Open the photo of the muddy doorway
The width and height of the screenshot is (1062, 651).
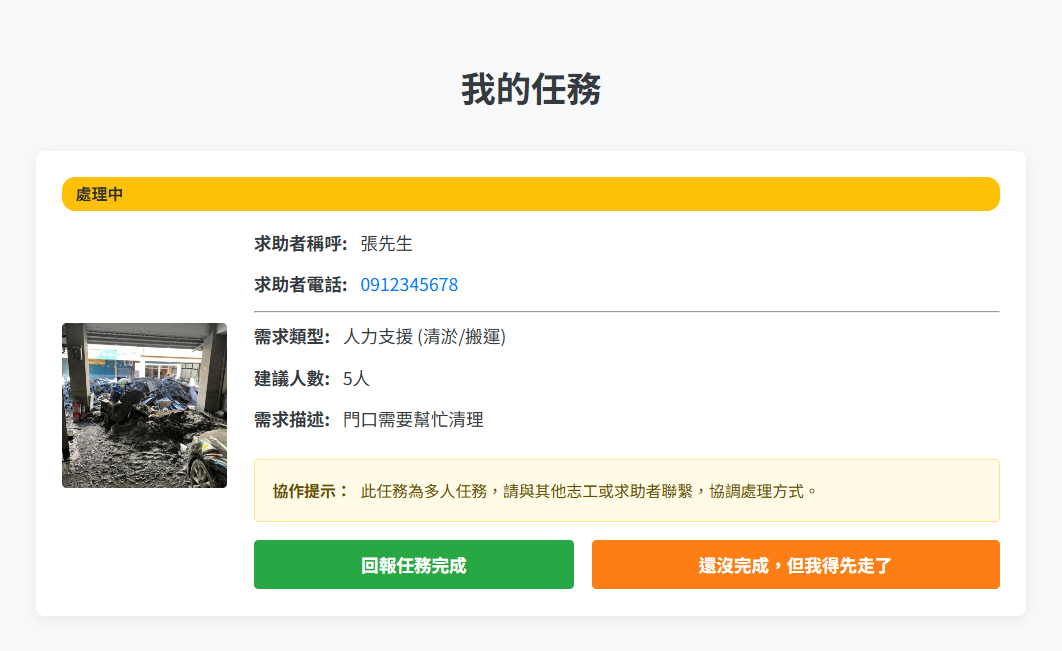coord(144,405)
